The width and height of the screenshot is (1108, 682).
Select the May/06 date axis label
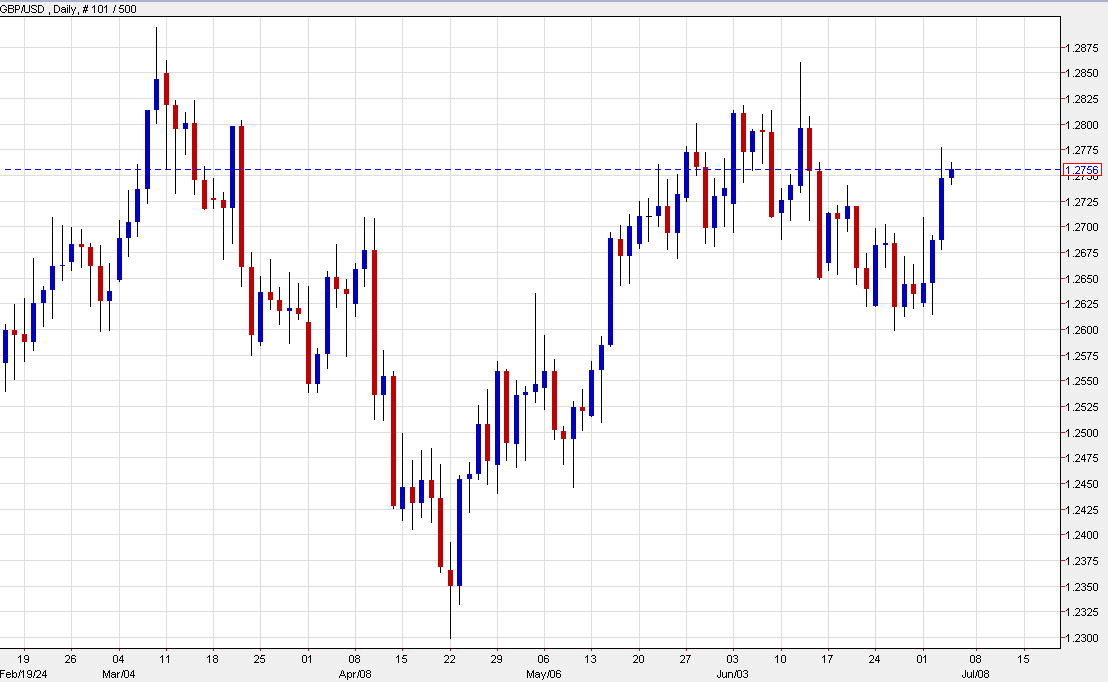543,673
